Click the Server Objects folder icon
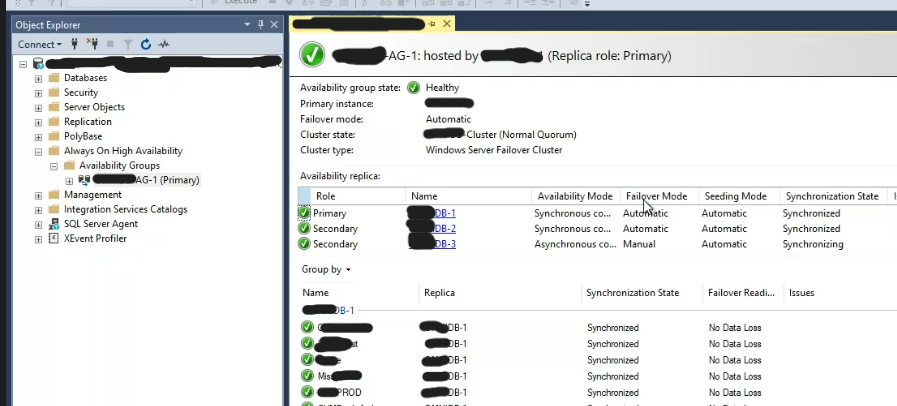897x406 pixels. [54, 107]
